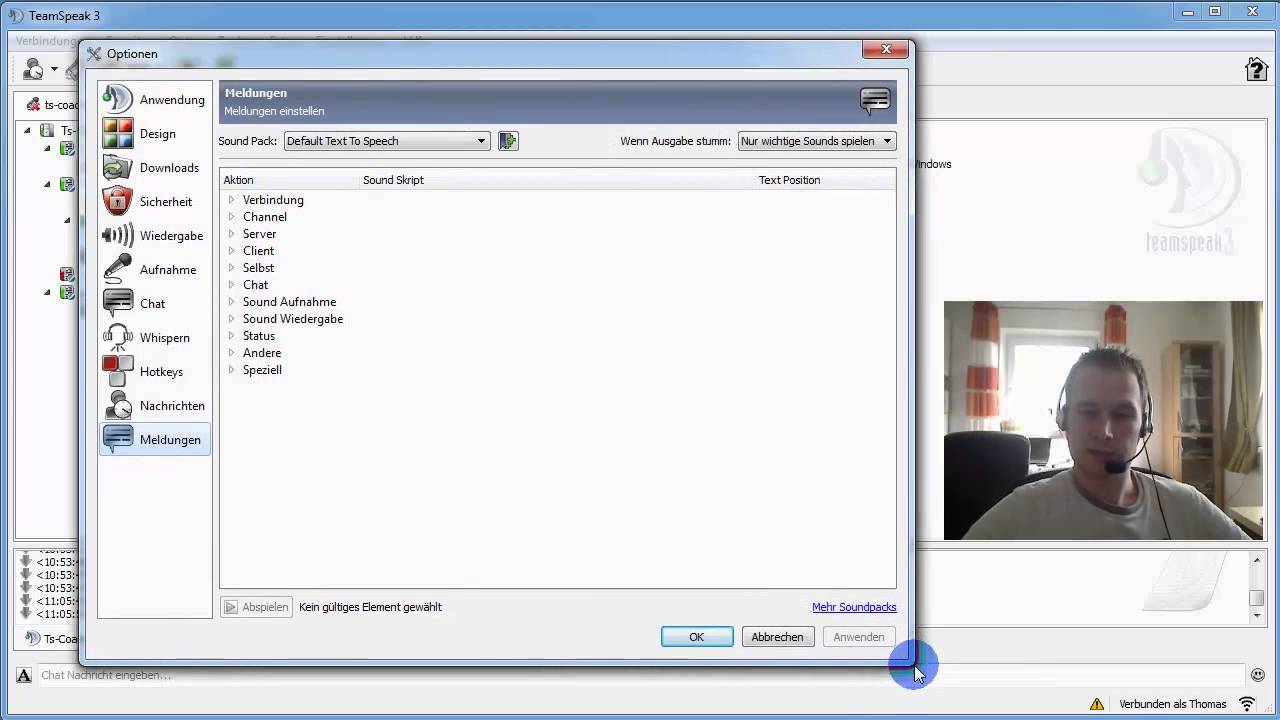This screenshot has height=720, width=1280.
Task: Expand the Selbst tree node
Action: click(231, 268)
